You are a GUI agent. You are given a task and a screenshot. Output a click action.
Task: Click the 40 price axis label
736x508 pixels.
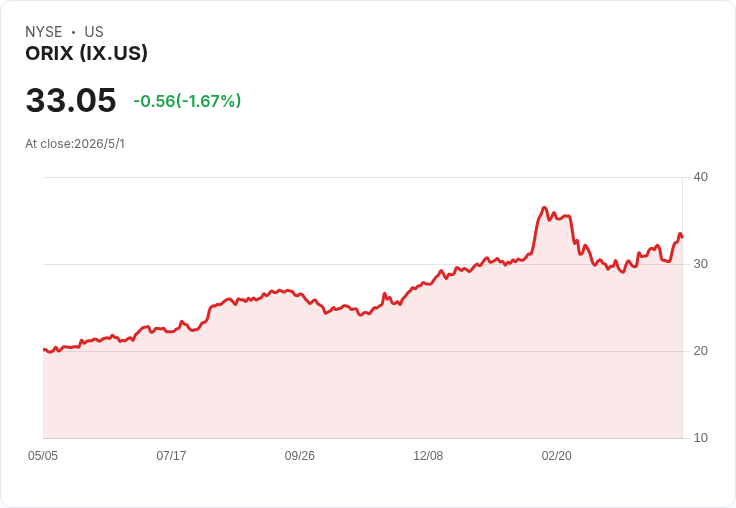(700, 177)
